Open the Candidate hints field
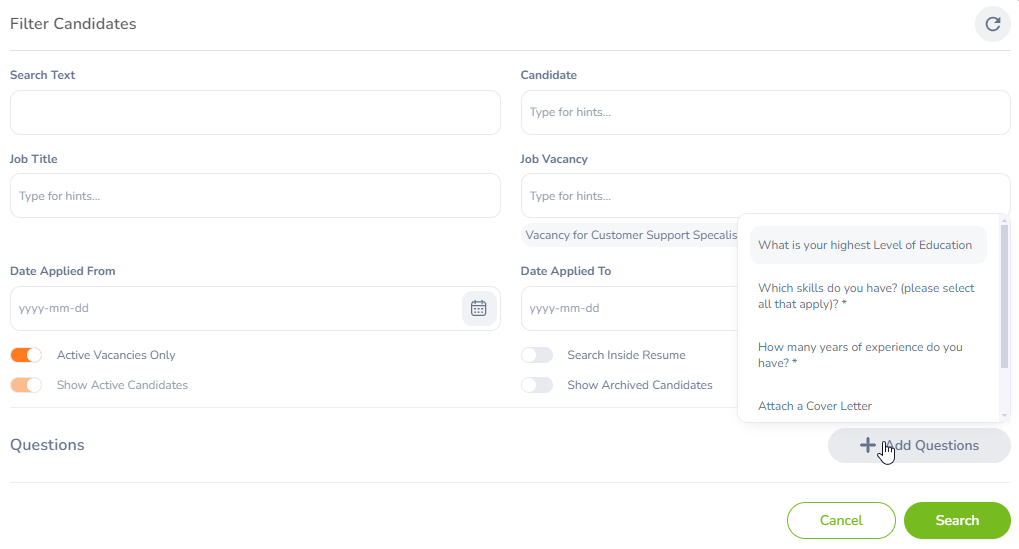Image resolution: width=1019 pixels, height=549 pixels. point(765,112)
